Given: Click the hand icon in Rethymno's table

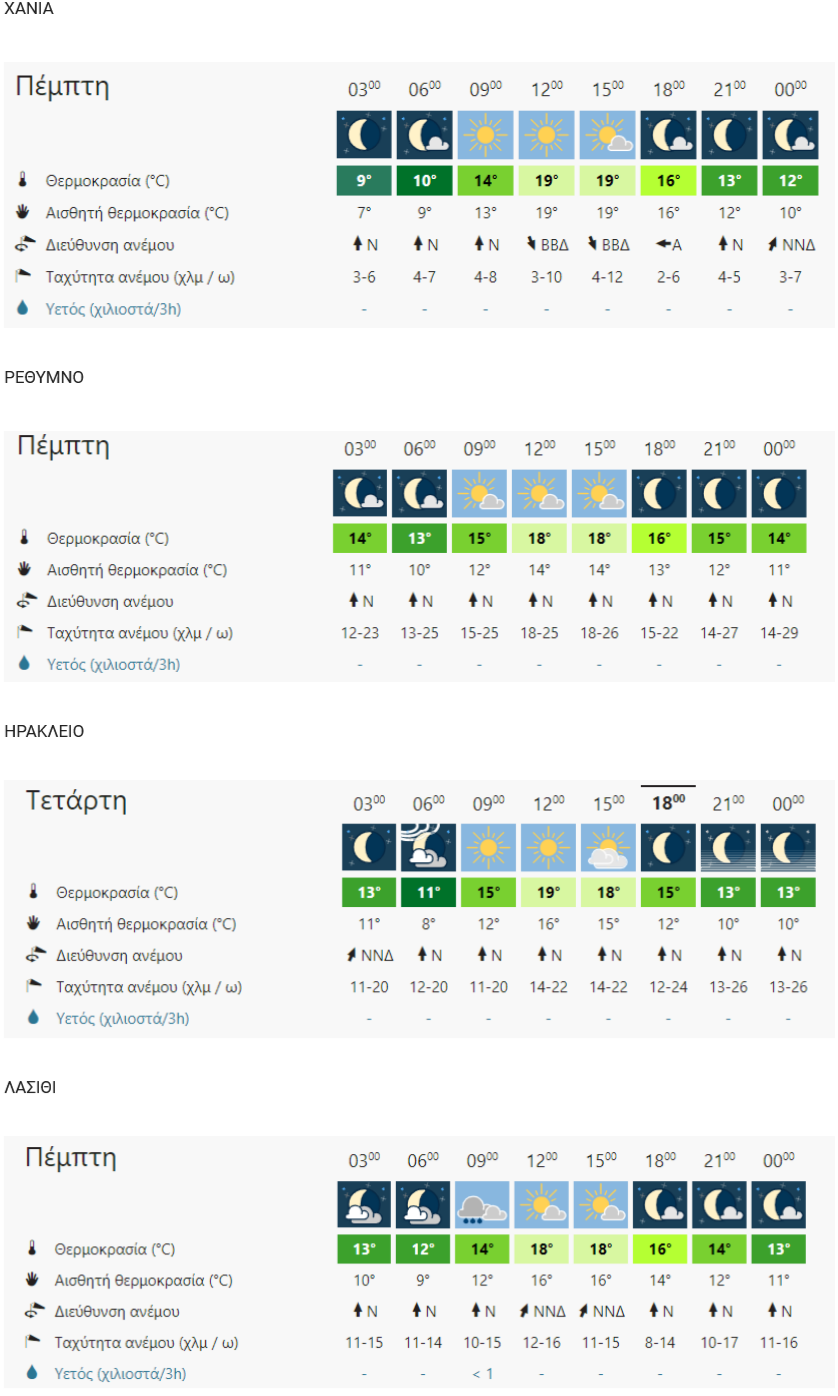Looking at the screenshot, I should (26, 570).
